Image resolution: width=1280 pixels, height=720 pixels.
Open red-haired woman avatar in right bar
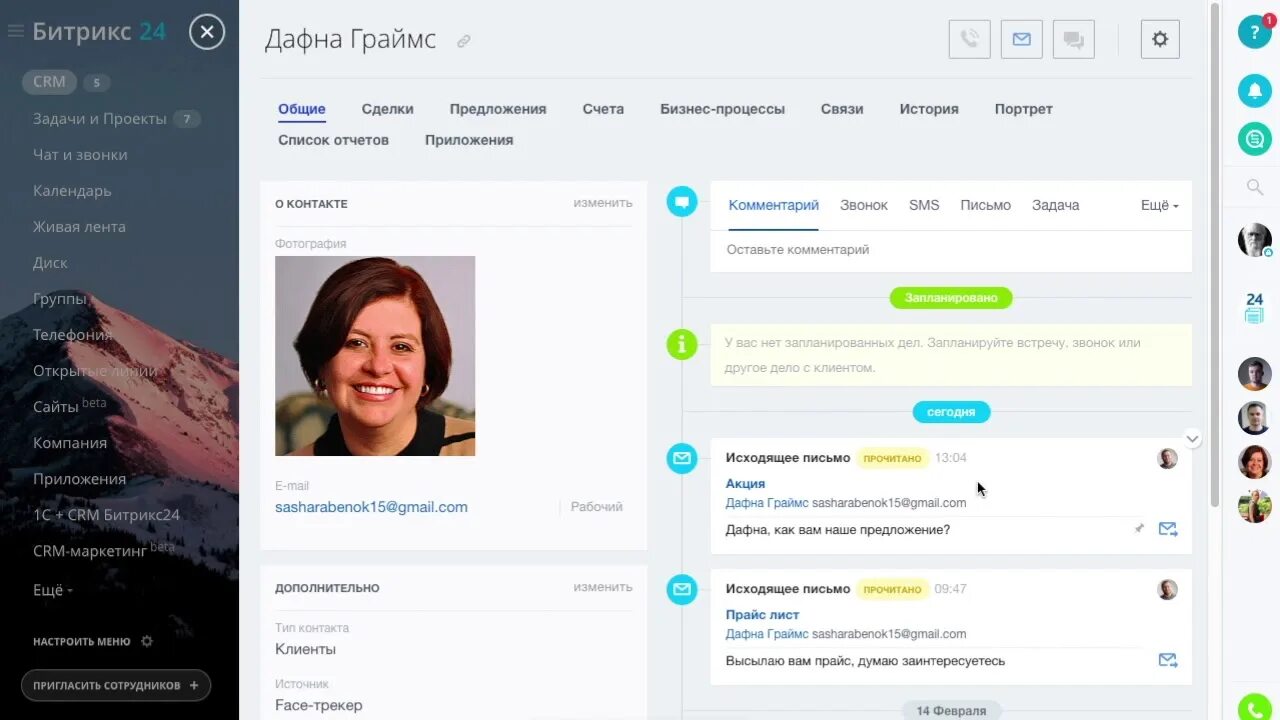point(1254,462)
